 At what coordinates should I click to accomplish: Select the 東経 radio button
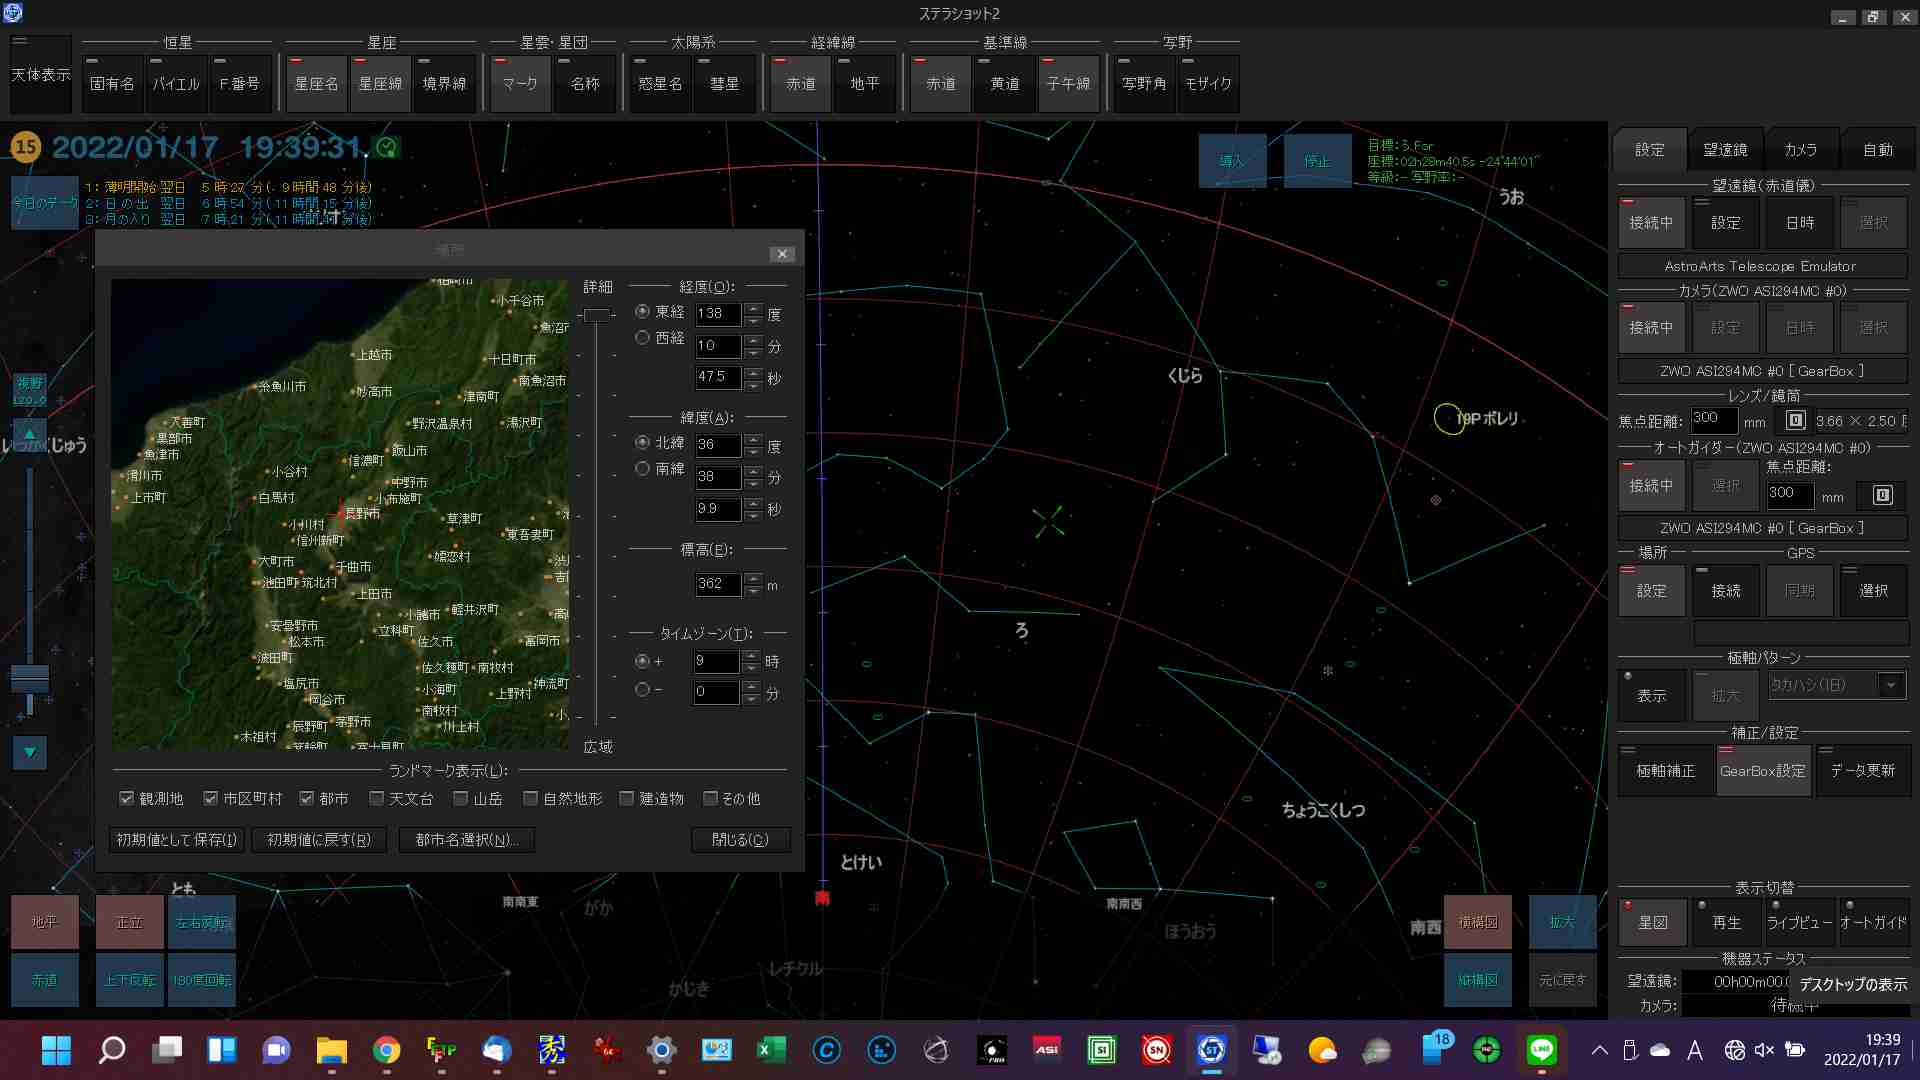(x=642, y=312)
